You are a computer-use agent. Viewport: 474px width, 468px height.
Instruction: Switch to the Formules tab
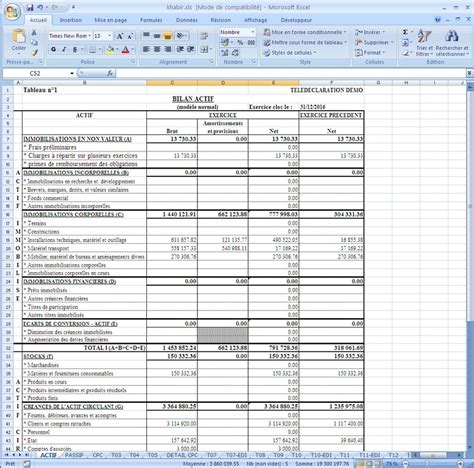tap(151, 20)
